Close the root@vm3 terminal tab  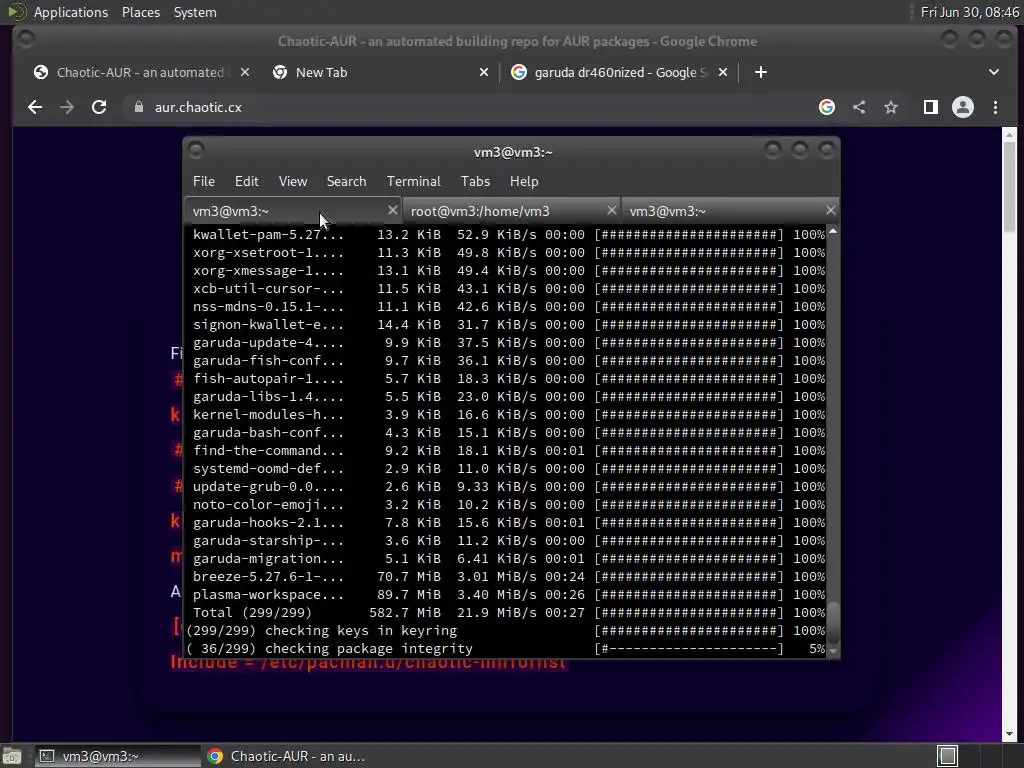(x=611, y=210)
